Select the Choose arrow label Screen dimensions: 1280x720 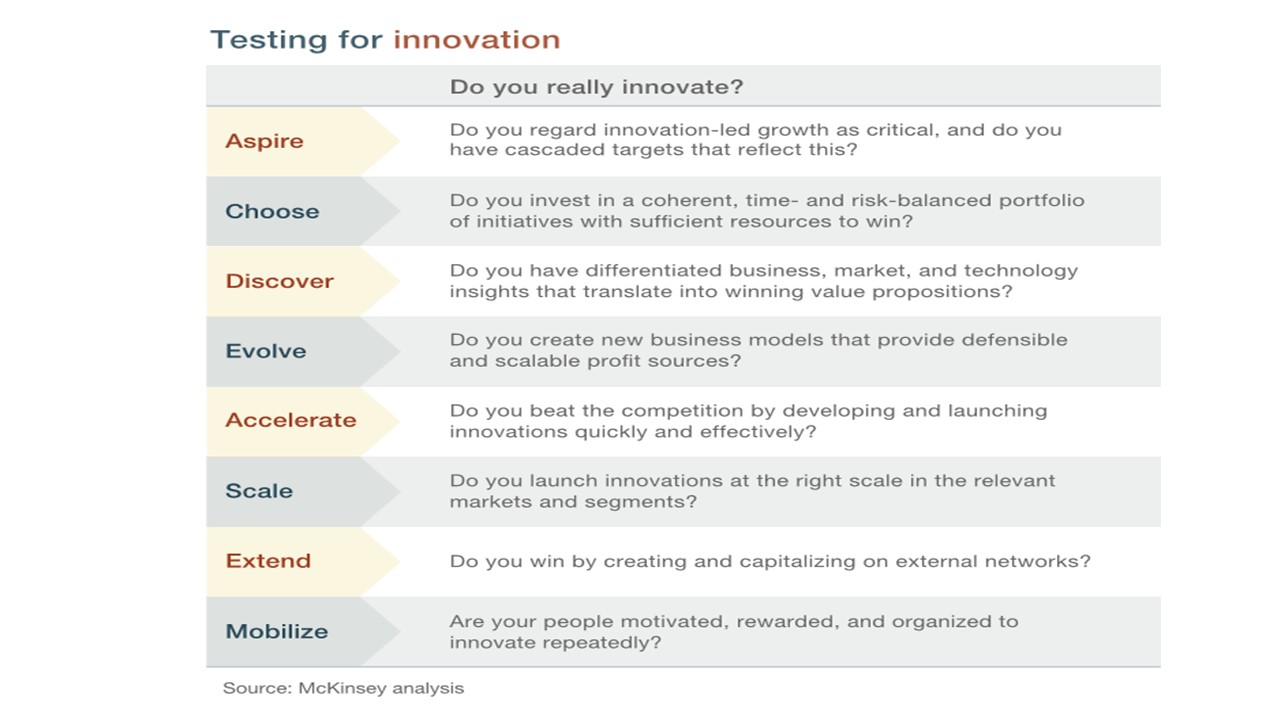pos(272,211)
